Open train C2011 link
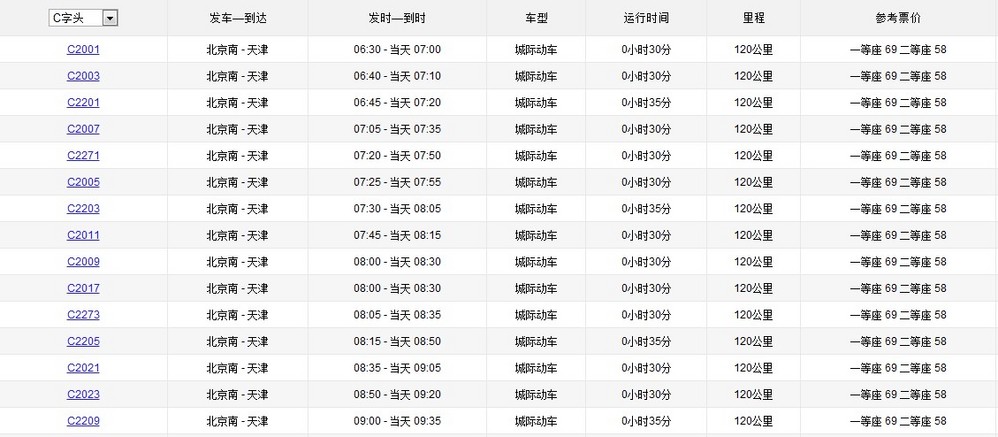Viewport: 998px width, 437px height. click(83, 235)
